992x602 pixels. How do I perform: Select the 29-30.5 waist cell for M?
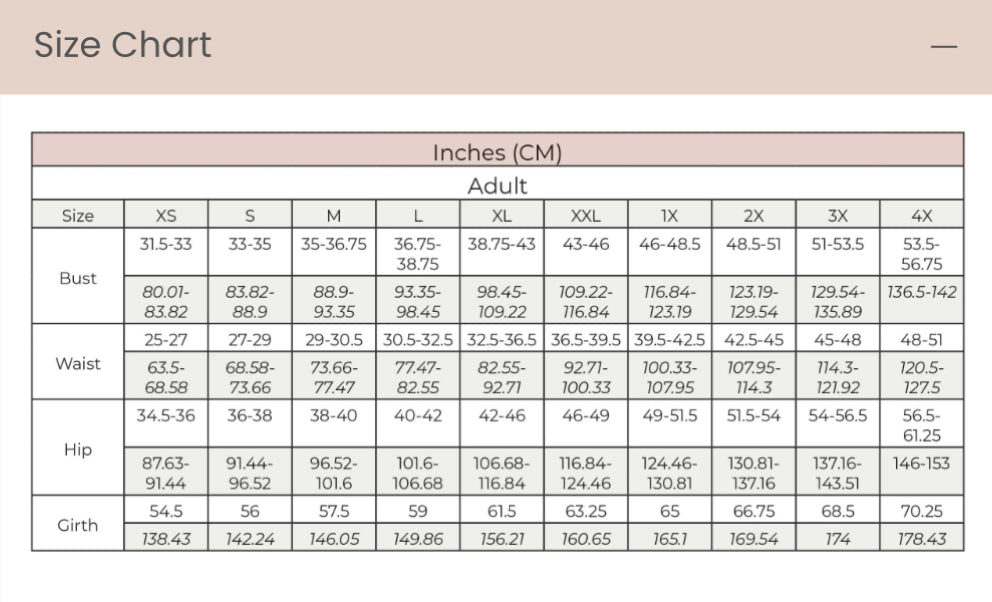coord(334,340)
